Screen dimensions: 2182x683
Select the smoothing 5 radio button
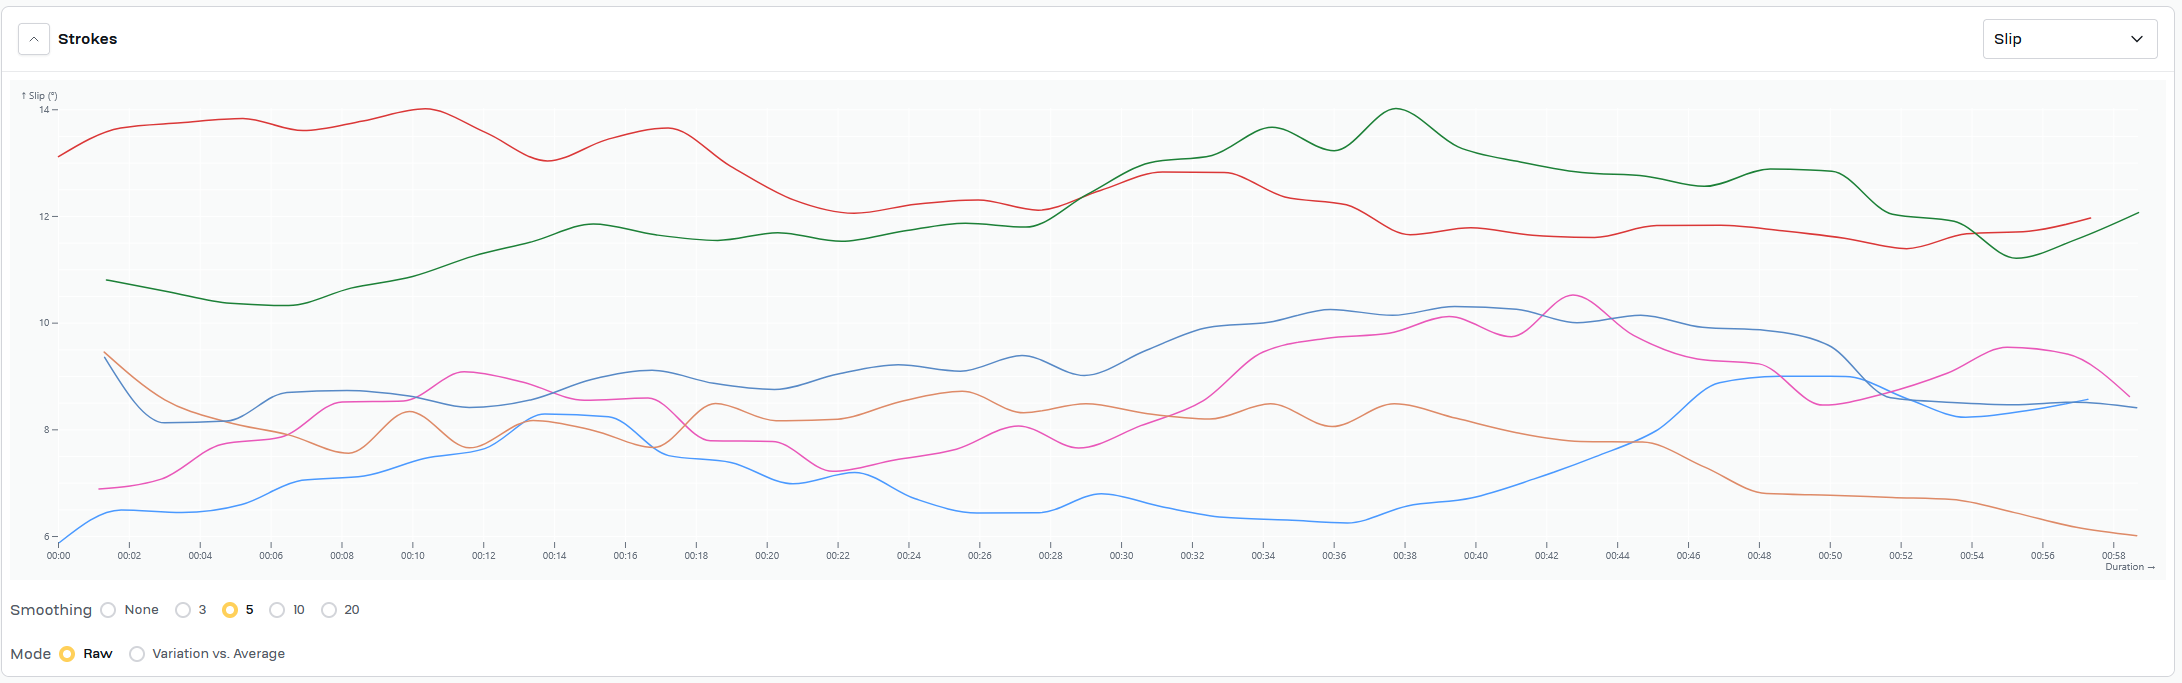click(230, 610)
